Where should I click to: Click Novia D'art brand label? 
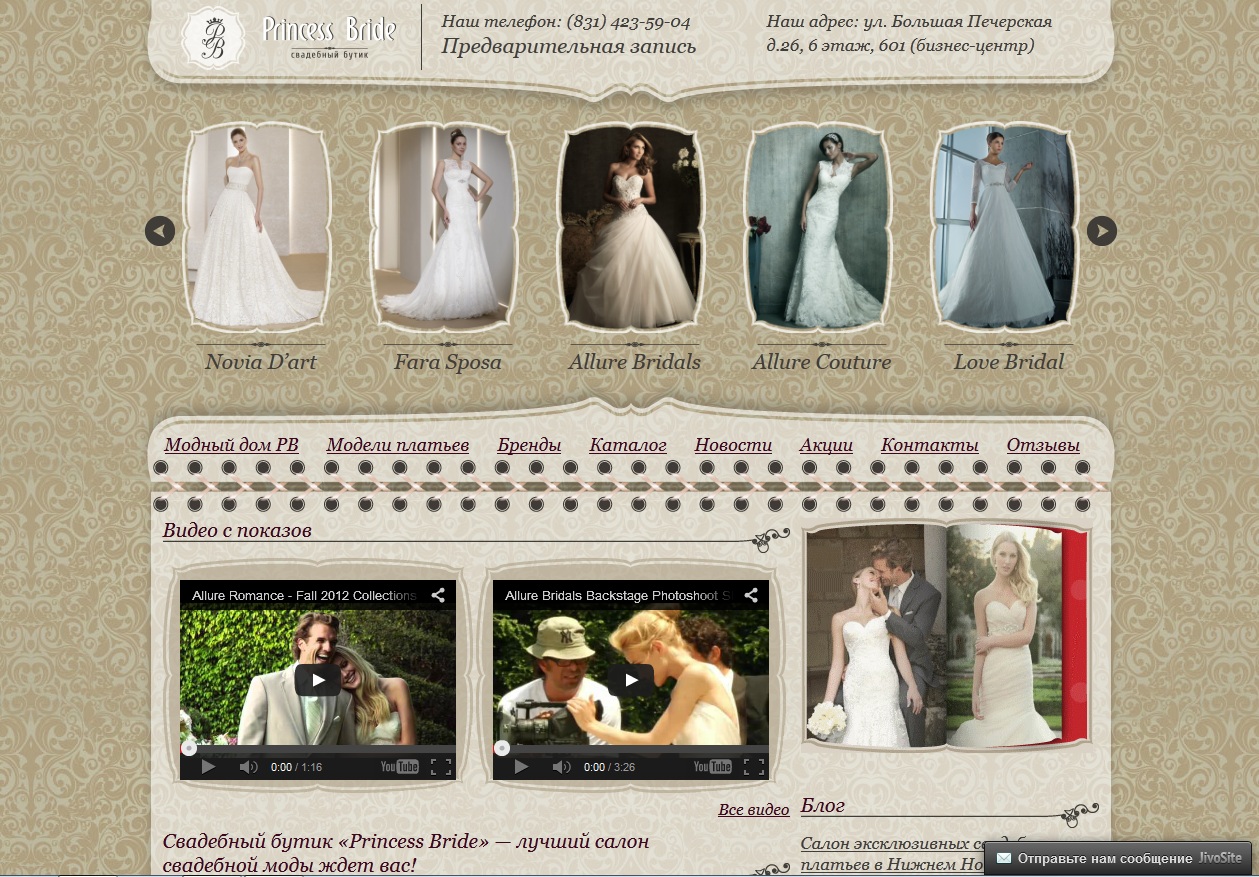(260, 362)
